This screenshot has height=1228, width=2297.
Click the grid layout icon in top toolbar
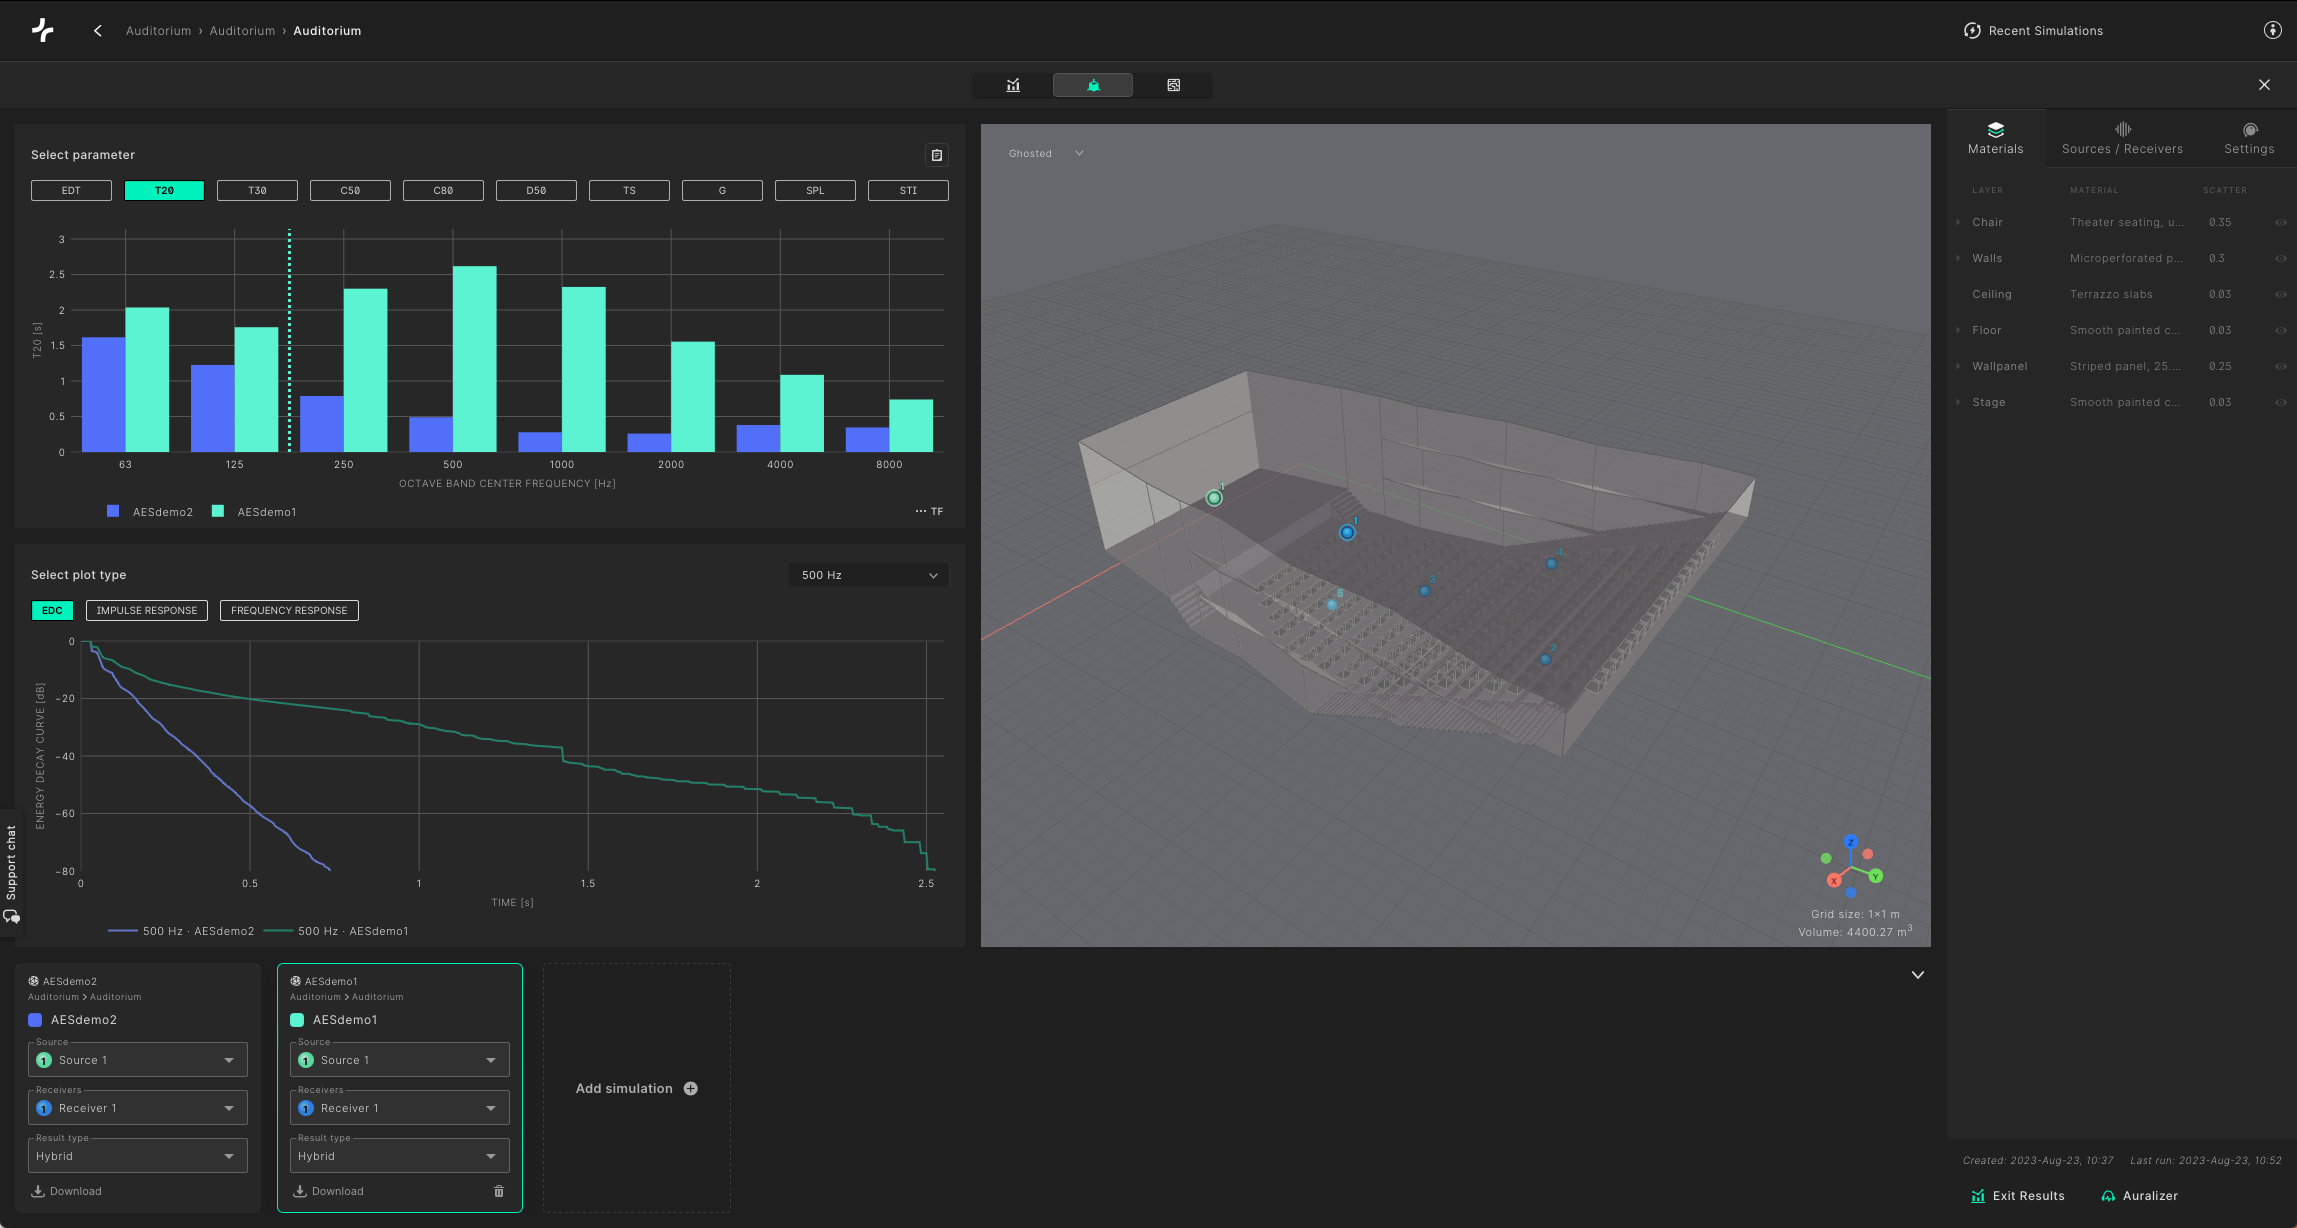1173,85
